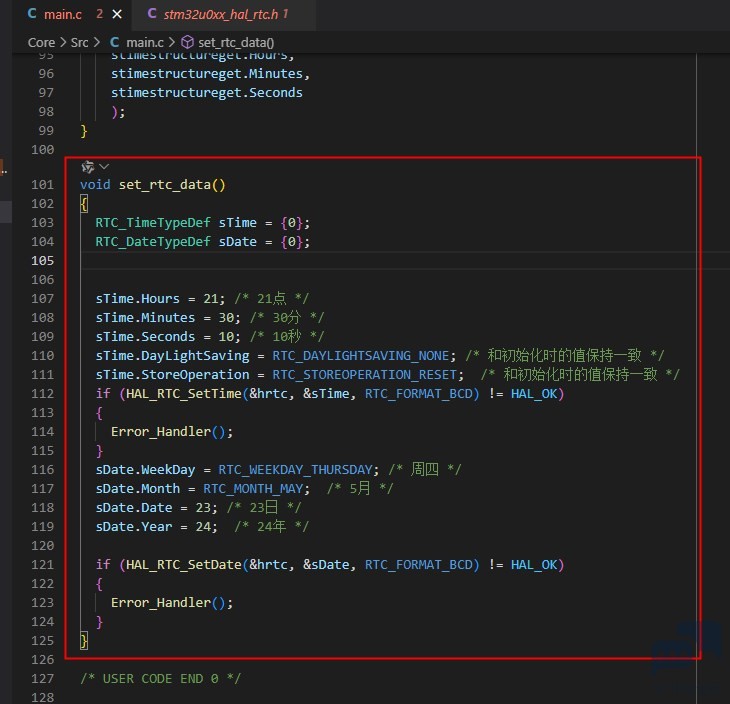Open set_rtc_data() breadcrumb symbol
Viewport: 730px width, 704px height.
coord(236,42)
